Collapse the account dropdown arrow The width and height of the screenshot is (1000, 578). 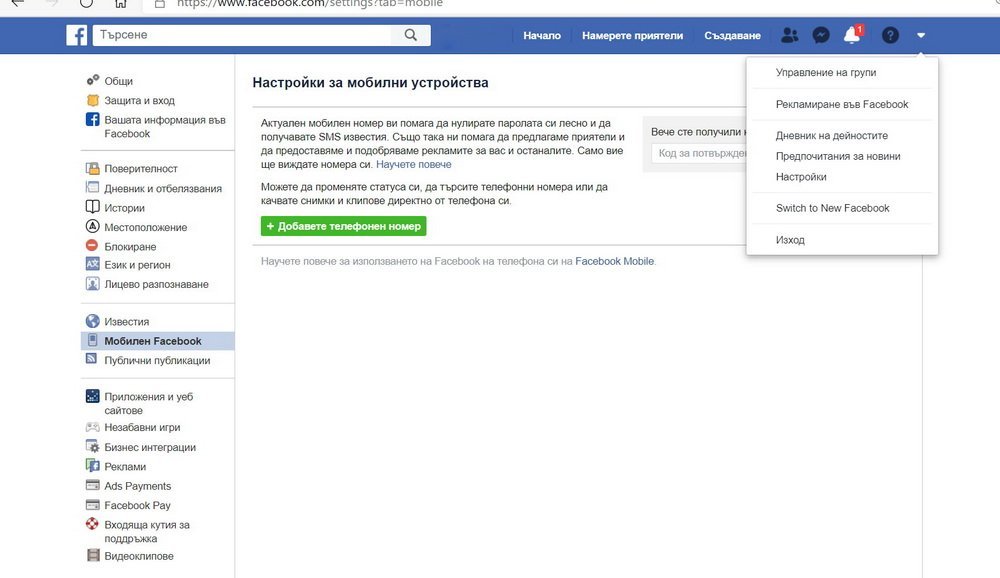coord(921,36)
